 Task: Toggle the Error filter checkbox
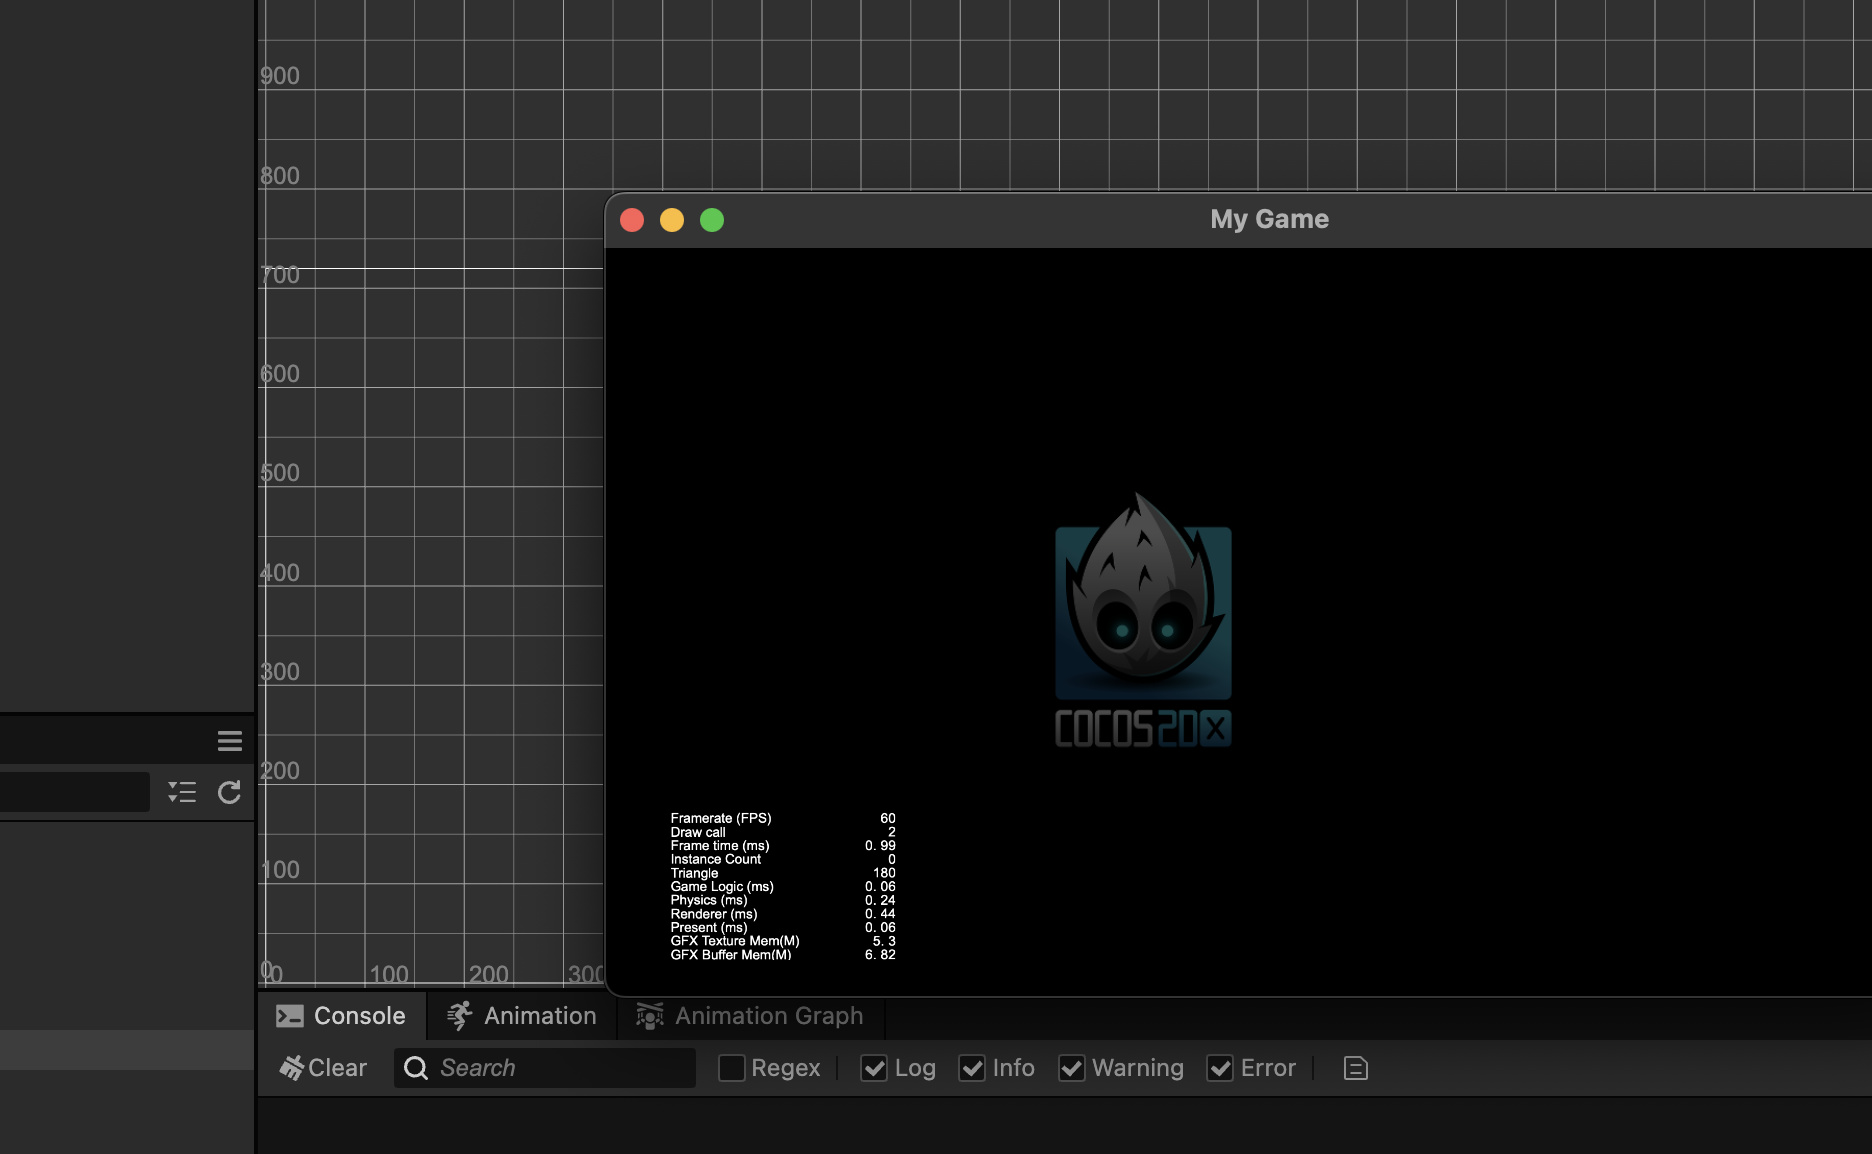point(1220,1068)
